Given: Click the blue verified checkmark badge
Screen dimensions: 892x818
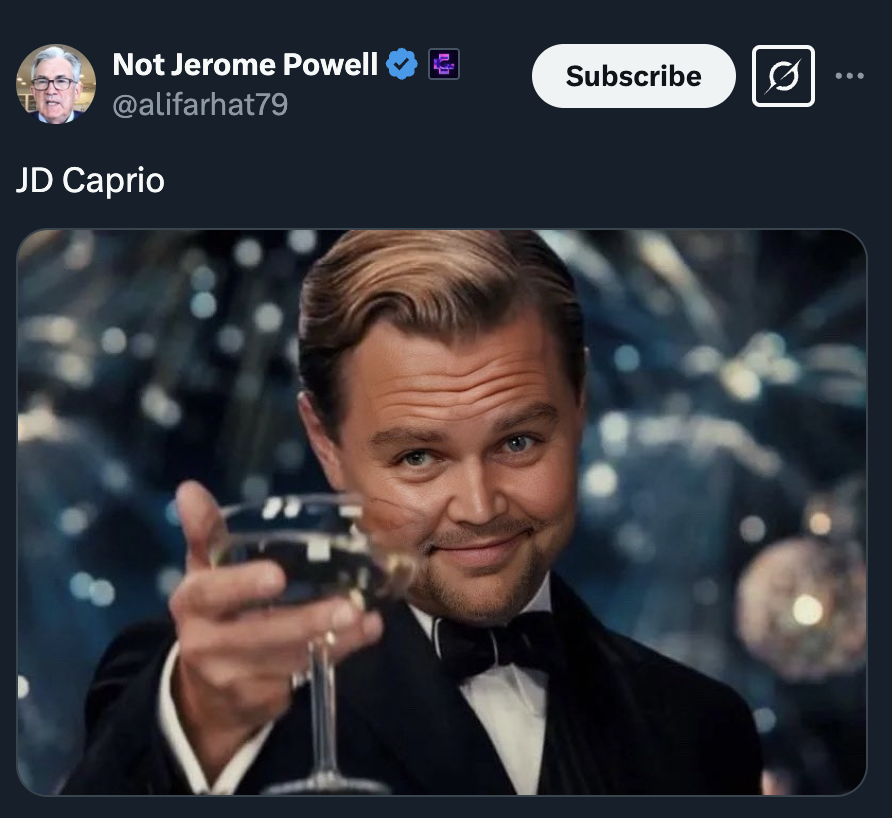Looking at the screenshot, I should (402, 65).
